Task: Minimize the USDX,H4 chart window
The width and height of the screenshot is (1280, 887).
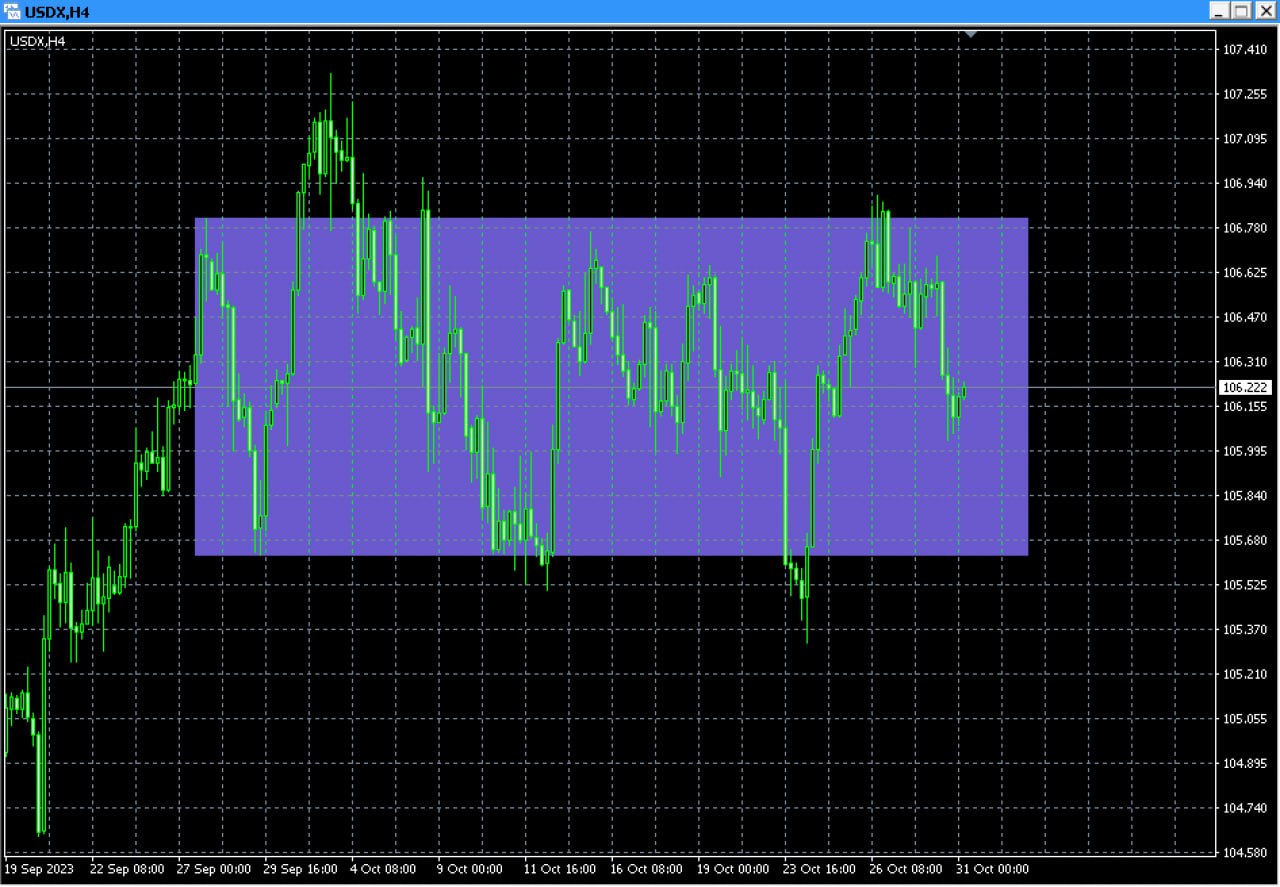Action: (1218, 11)
